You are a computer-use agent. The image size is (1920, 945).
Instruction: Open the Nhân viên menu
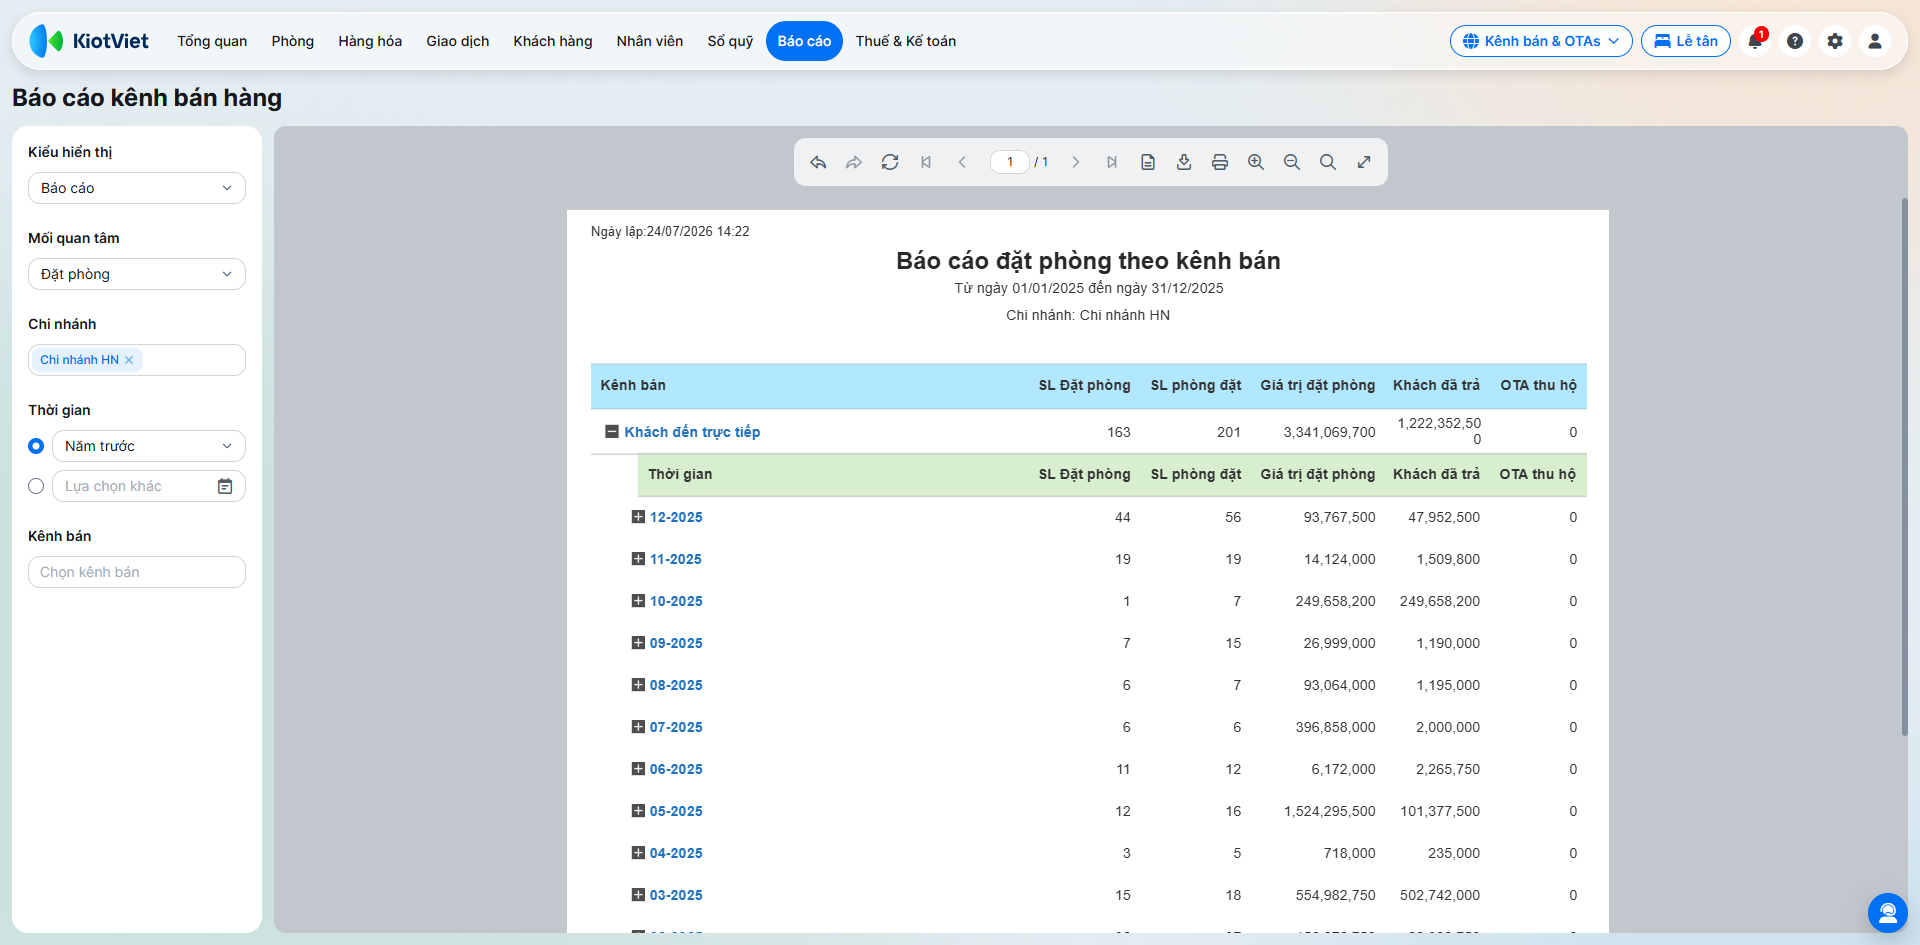pyautogui.click(x=650, y=41)
